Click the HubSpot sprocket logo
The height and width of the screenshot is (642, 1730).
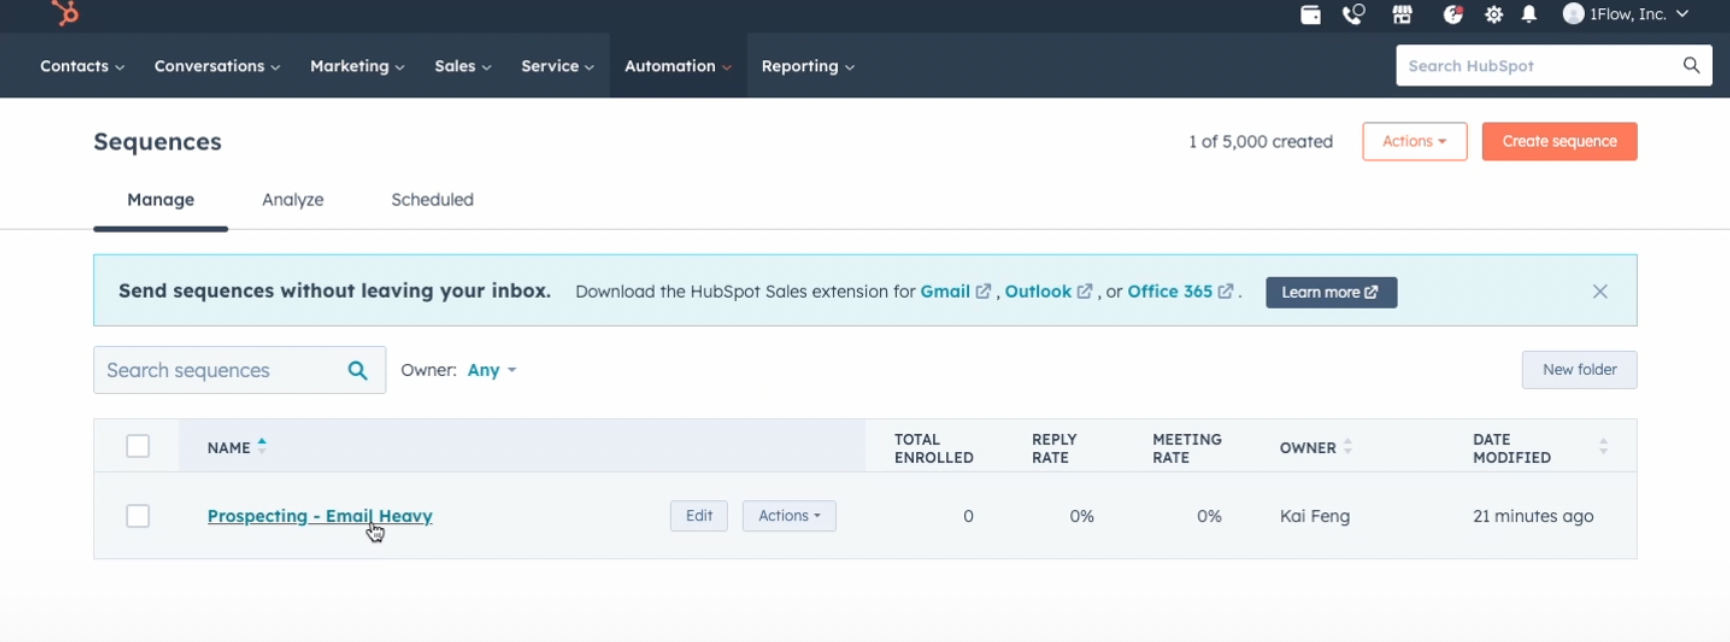pos(66,13)
